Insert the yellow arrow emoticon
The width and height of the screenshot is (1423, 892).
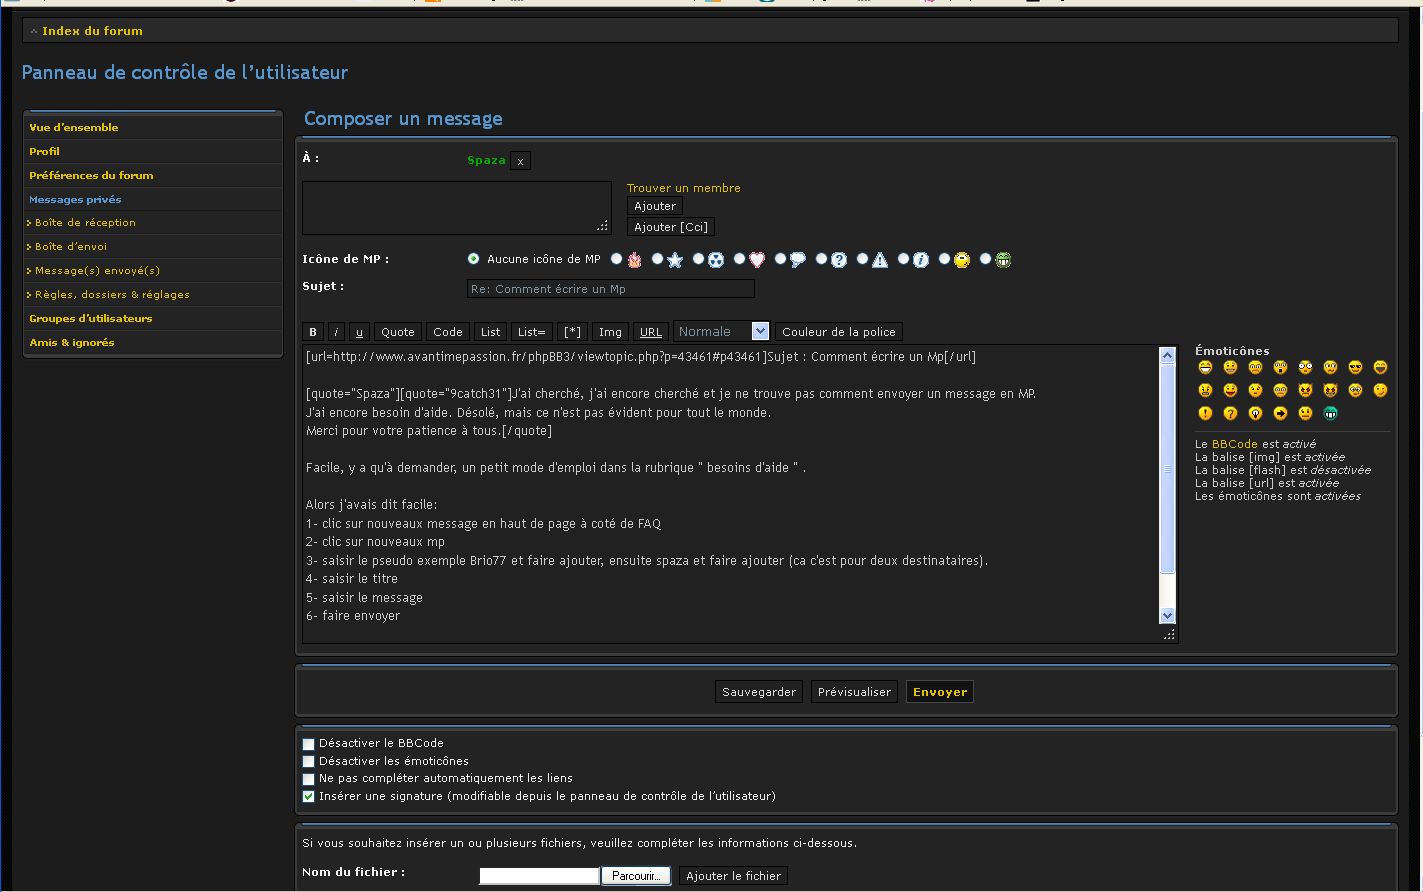[1280, 413]
